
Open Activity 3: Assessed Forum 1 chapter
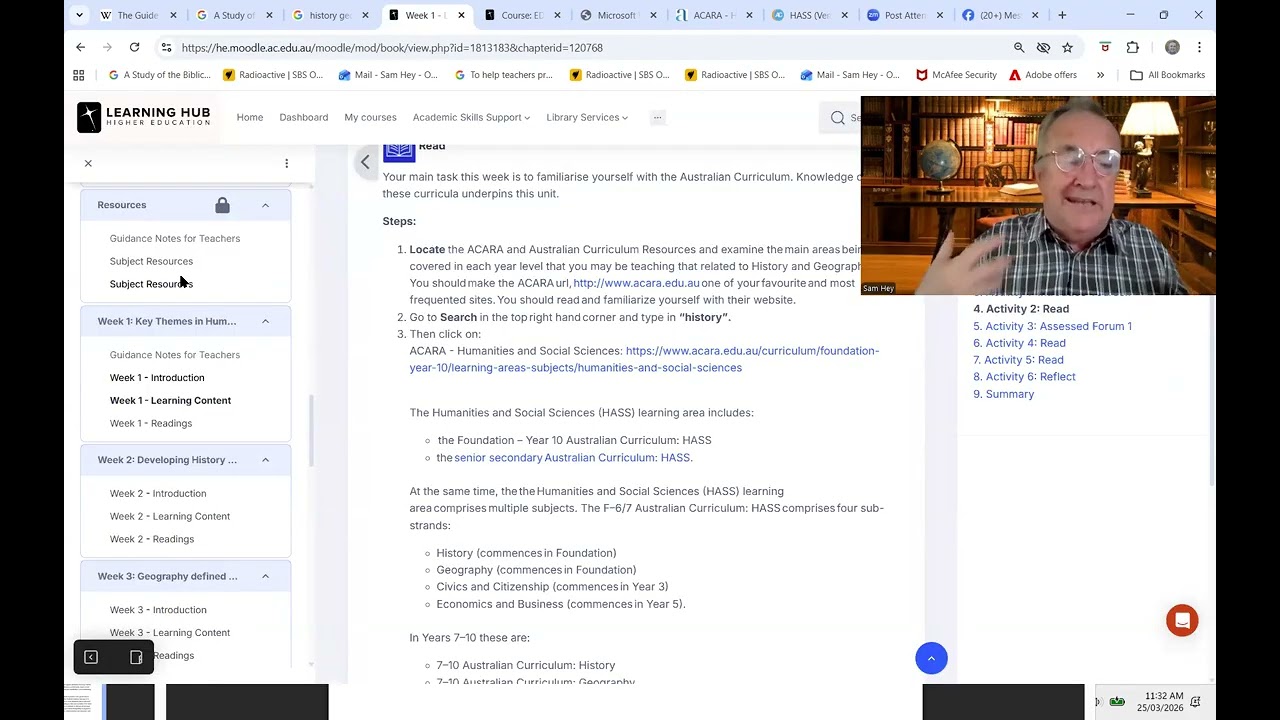click(x=1058, y=326)
